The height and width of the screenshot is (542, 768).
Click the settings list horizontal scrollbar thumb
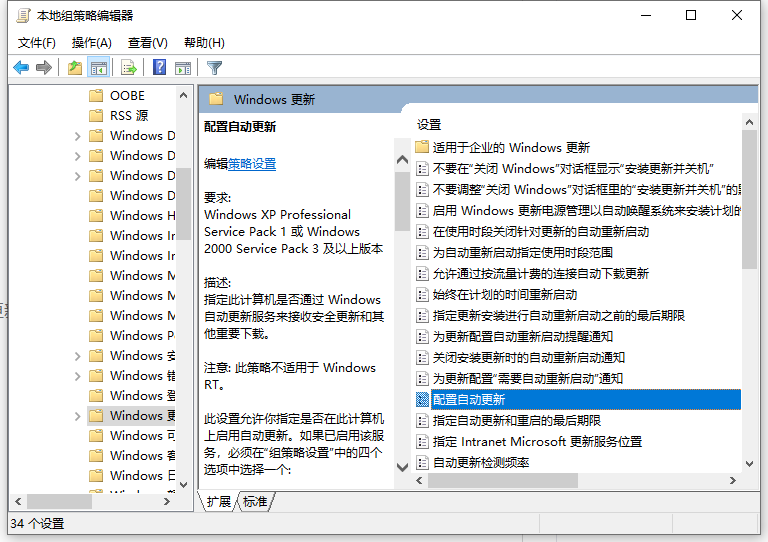tap(503, 480)
